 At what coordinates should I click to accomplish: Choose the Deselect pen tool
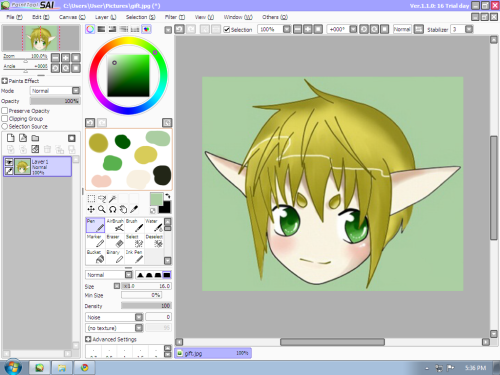click(x=154, y=241)
